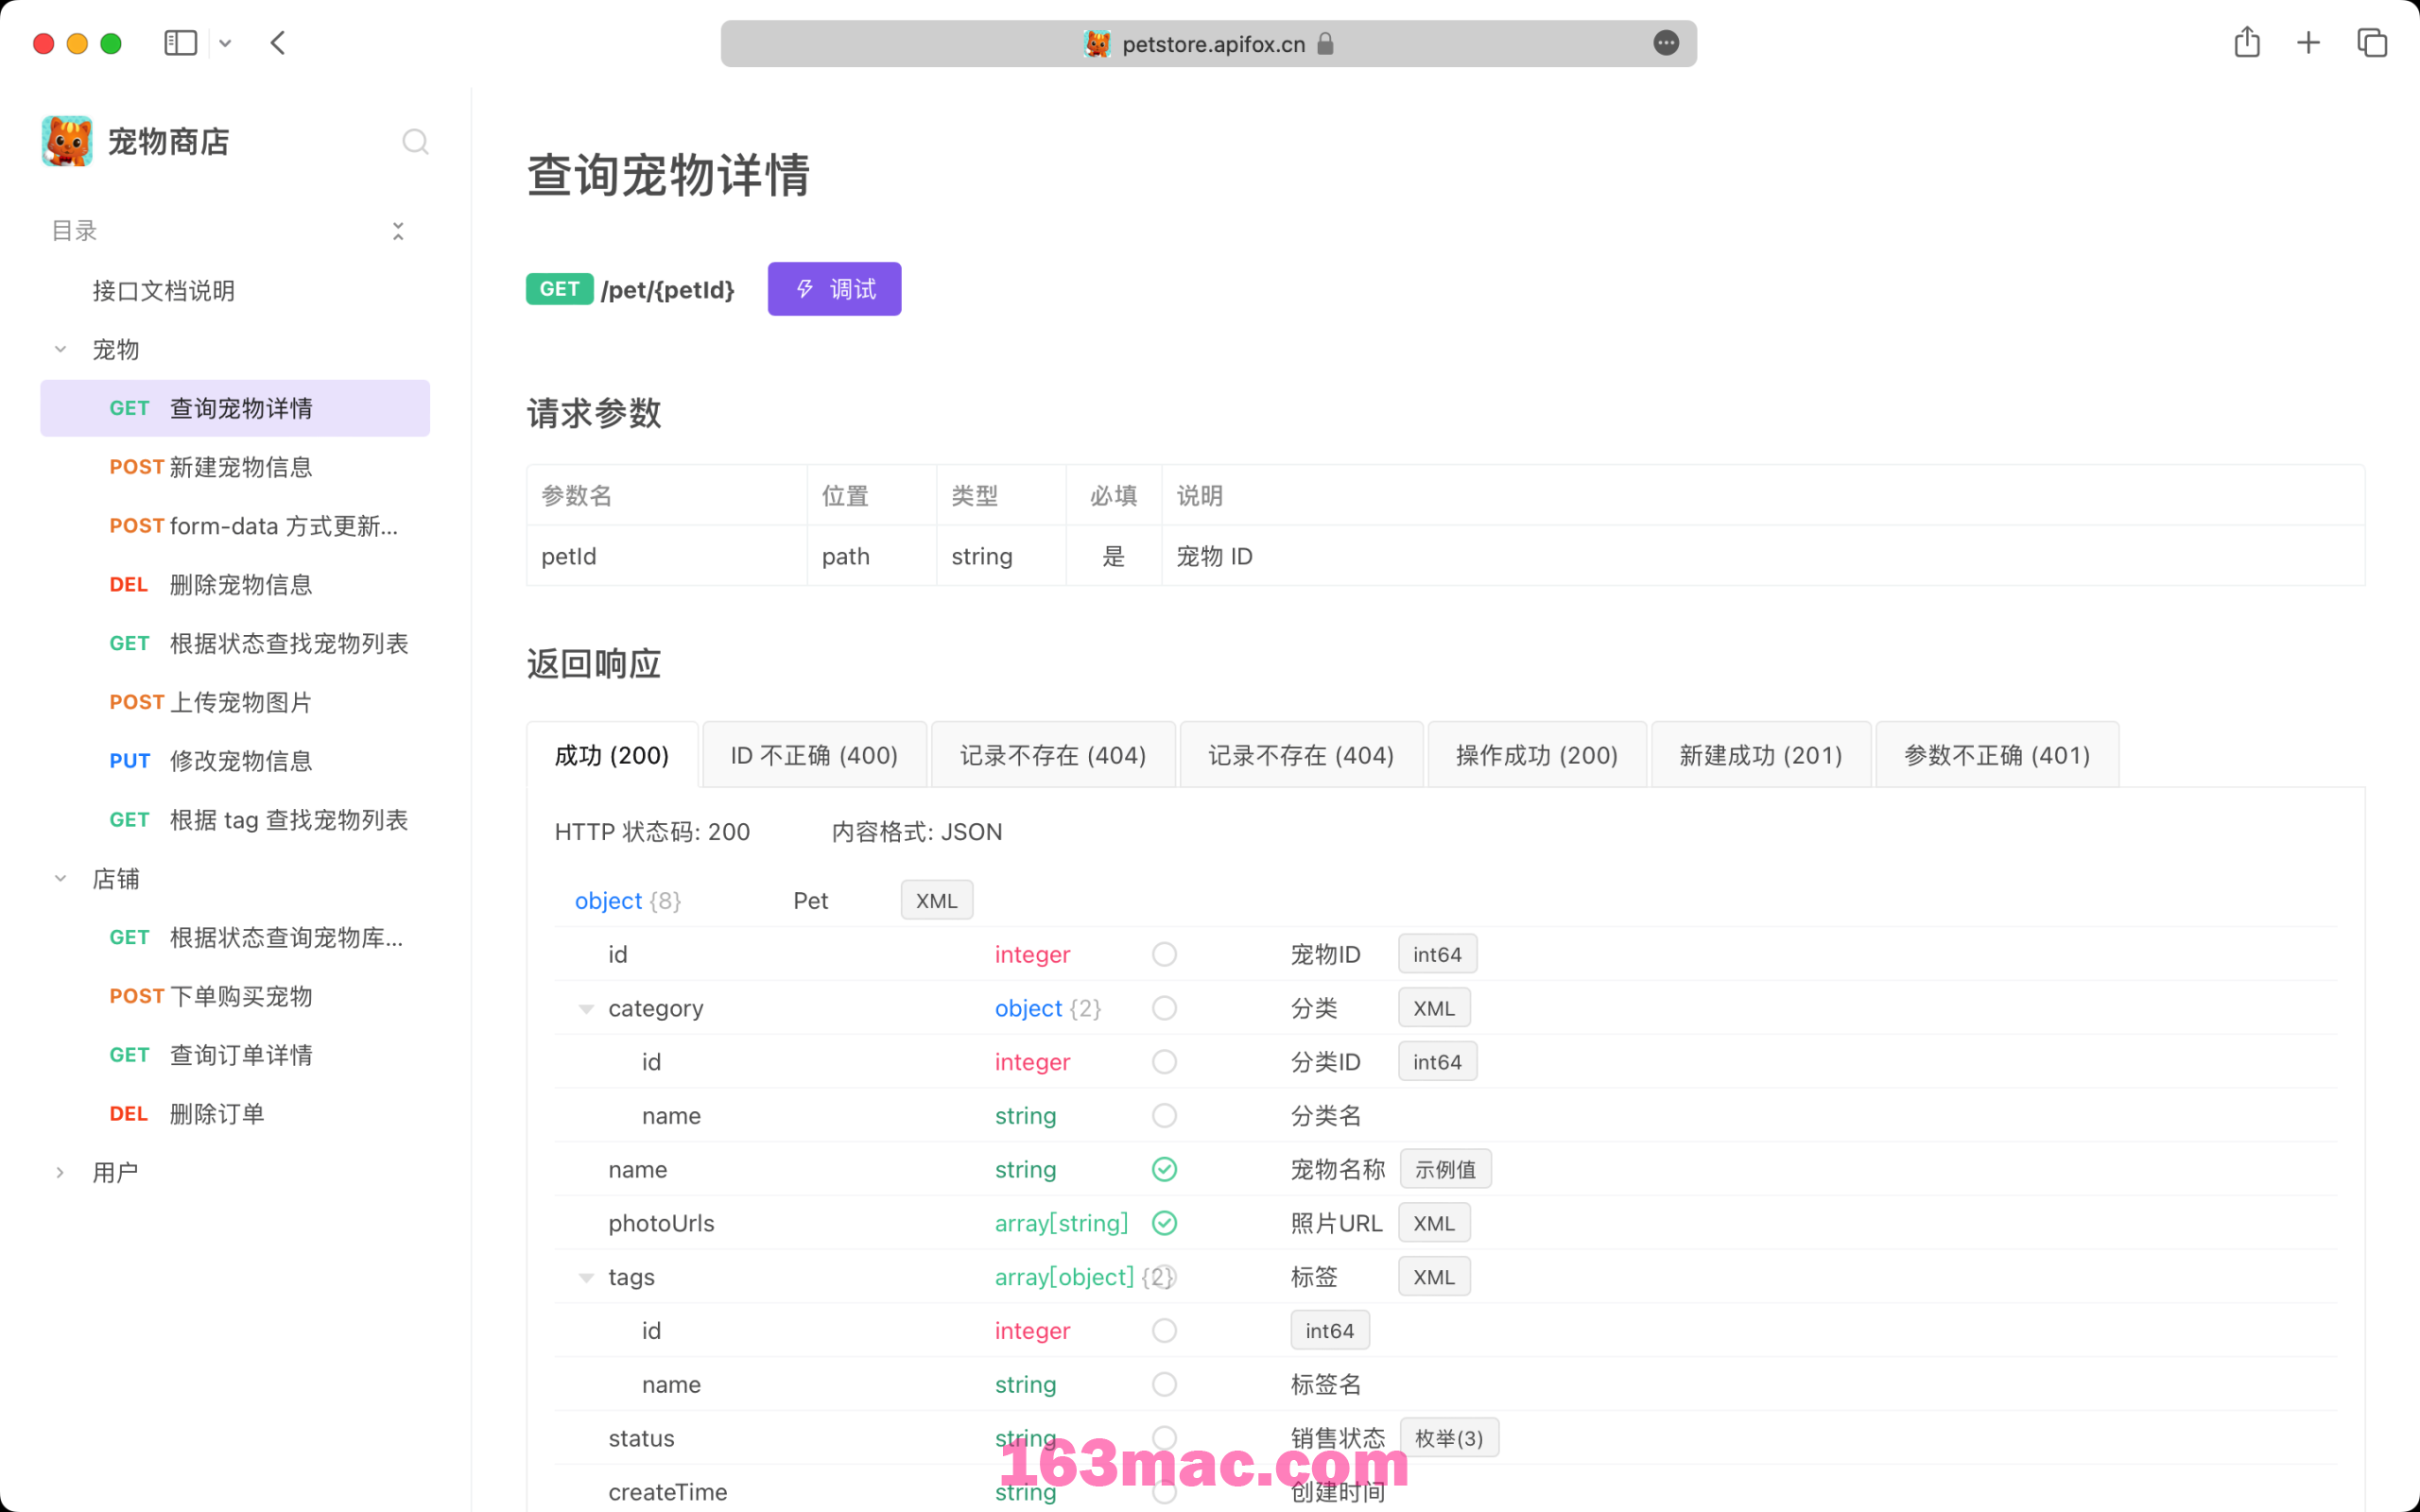
Task: Click the int64 badge next to id field
Action: point(1436,953)
